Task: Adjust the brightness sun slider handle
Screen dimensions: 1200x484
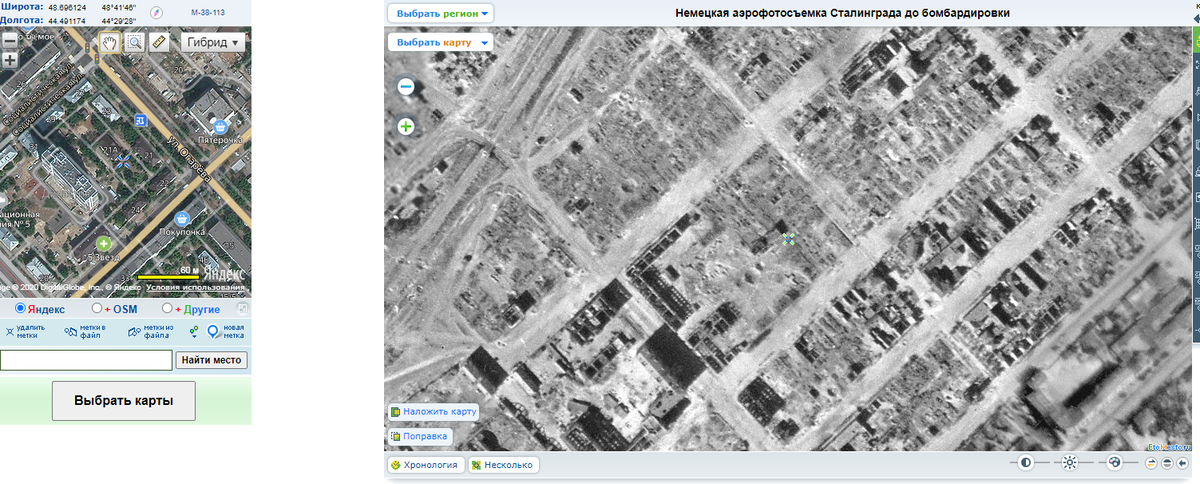Action: tap(1070, 463)
